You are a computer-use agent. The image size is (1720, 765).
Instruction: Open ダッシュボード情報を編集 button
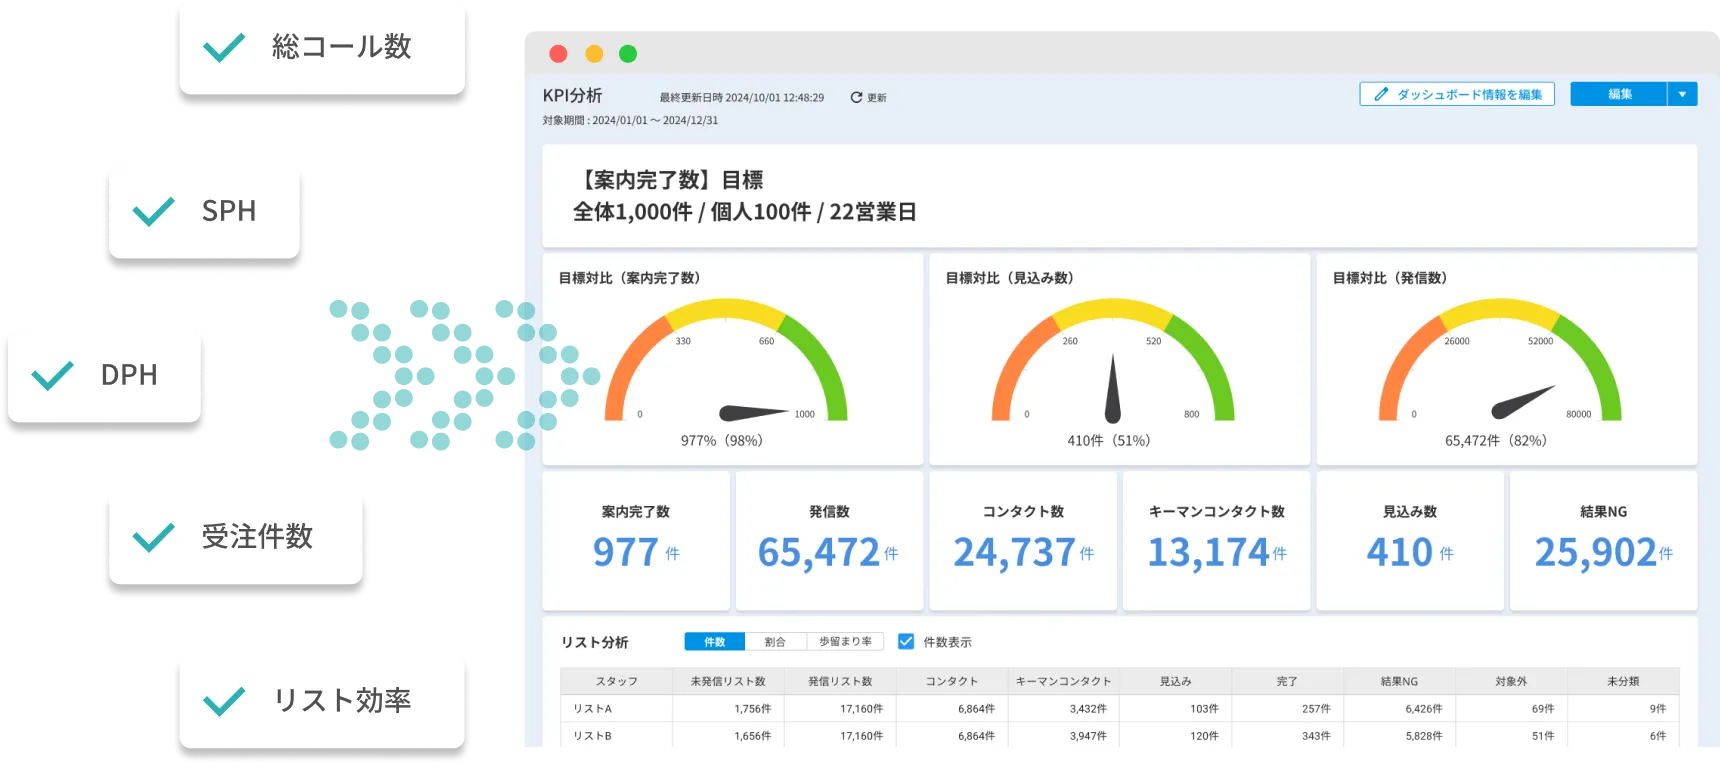coord(1456,94)
